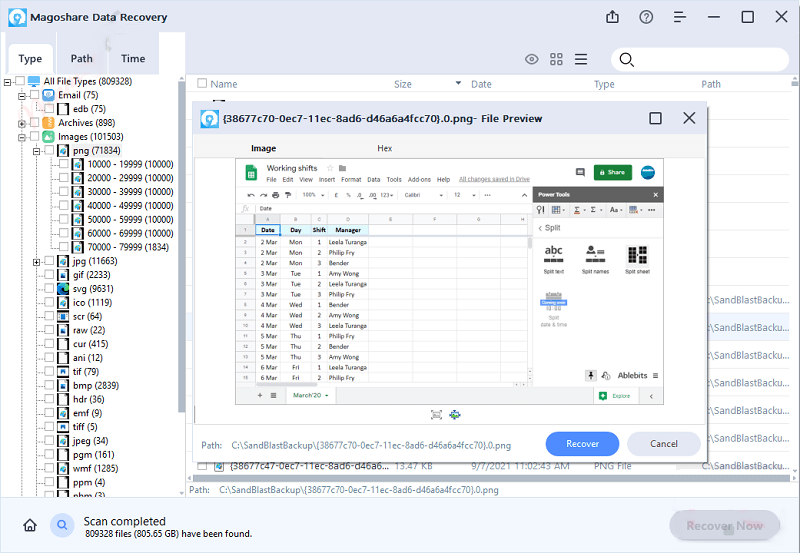Click the Magoshare app logo in title bar
800x553 pixels.
[17, 17]
